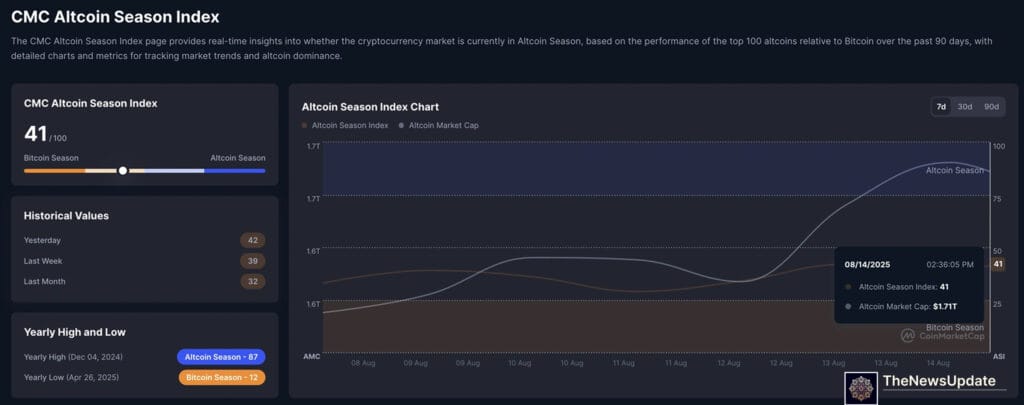Screen dimensions: 1024x405
Task: Click the TheNewsUpdate logo icon
Action: (x=861, y=388)
